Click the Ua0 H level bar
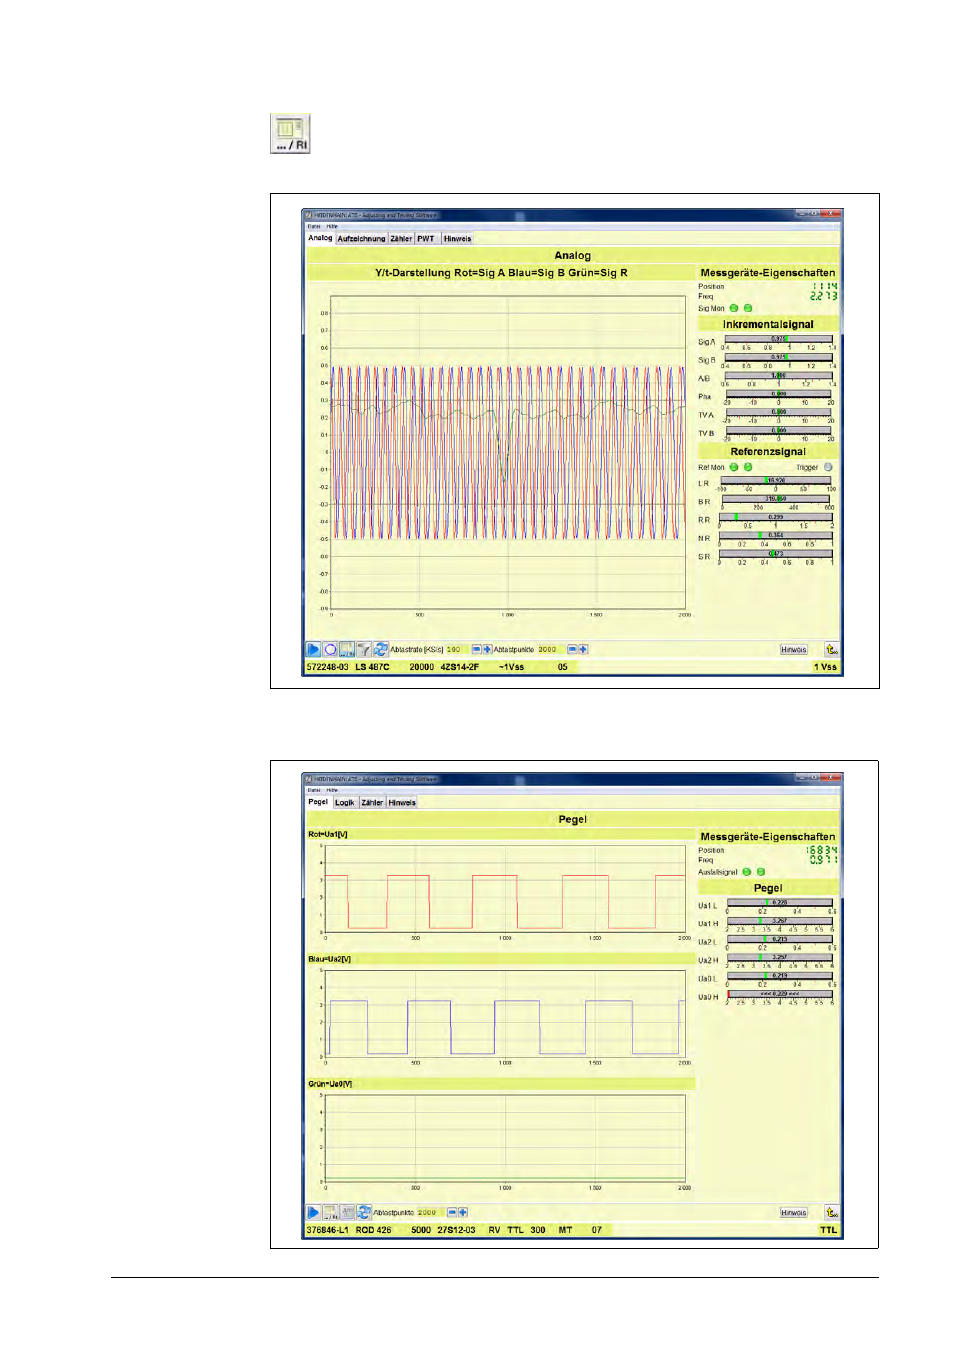The width and height of the screenshot is (954, 1350). click(x=780, y=995)
